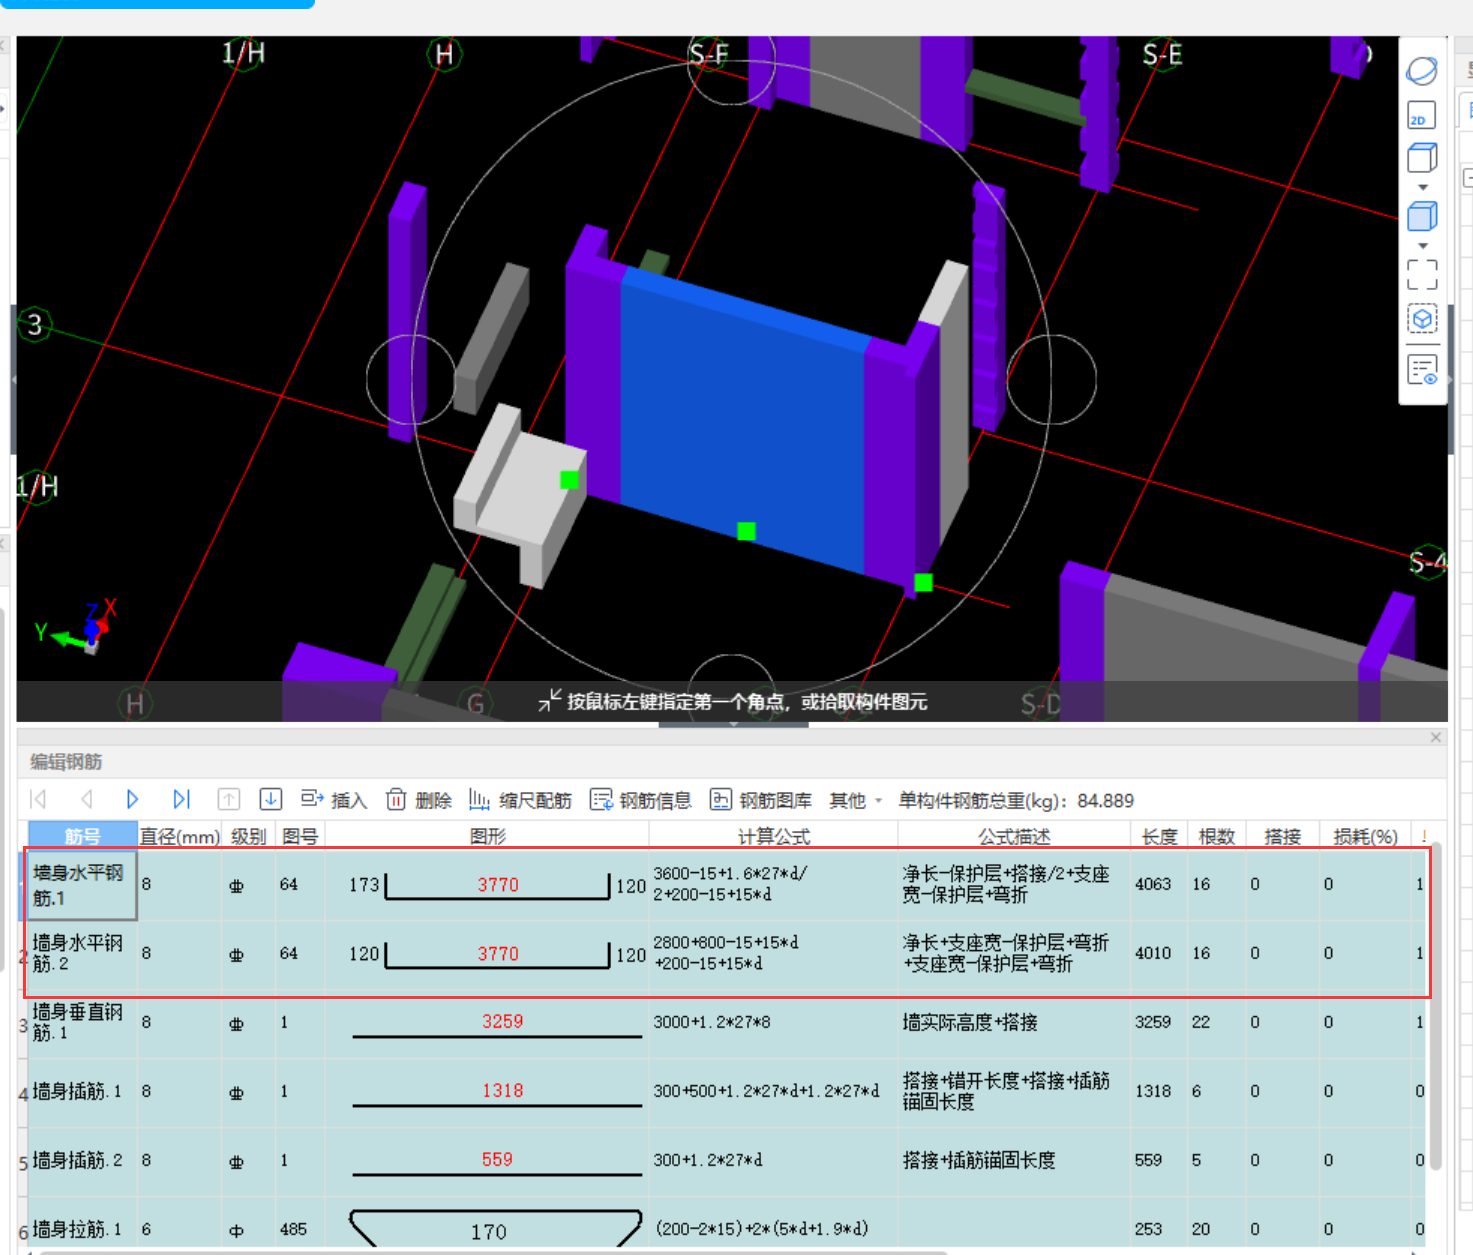Click the 直径(mm) column header
The height and width of the screenshot is (1255, 1473).
pos(179,836)
